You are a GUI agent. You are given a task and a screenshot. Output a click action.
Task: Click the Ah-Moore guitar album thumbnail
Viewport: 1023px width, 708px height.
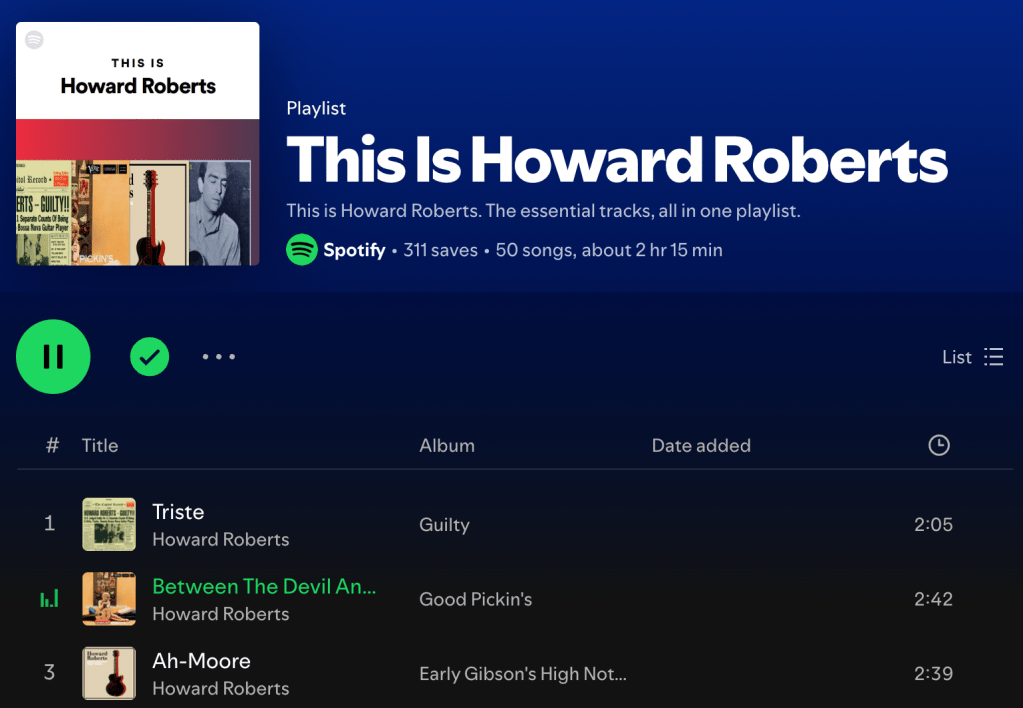point(109,674)
